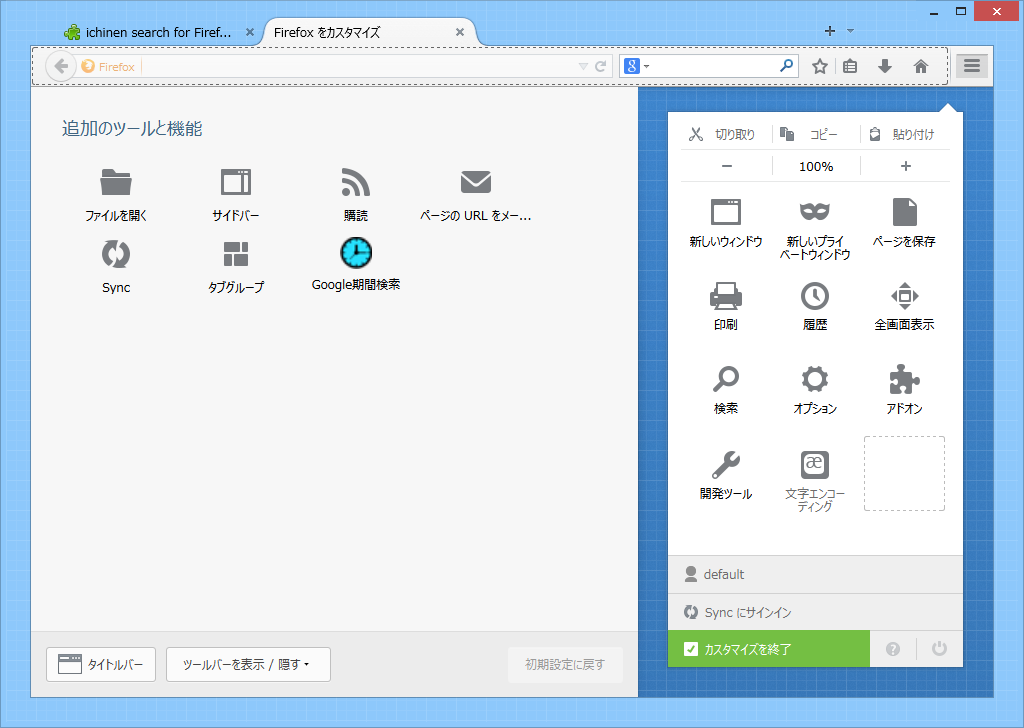
Task: Select the 文字エンコーディング icon
Action: [x=814, y=464]
